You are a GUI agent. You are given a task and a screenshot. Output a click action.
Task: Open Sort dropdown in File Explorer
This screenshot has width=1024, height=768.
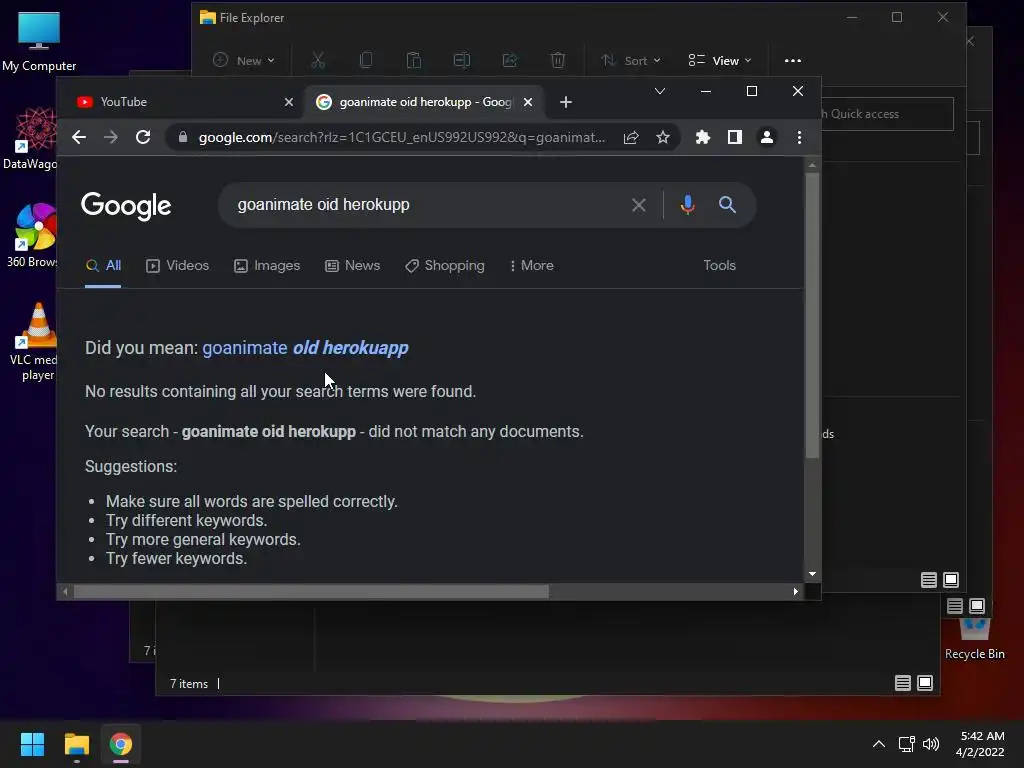630,60
